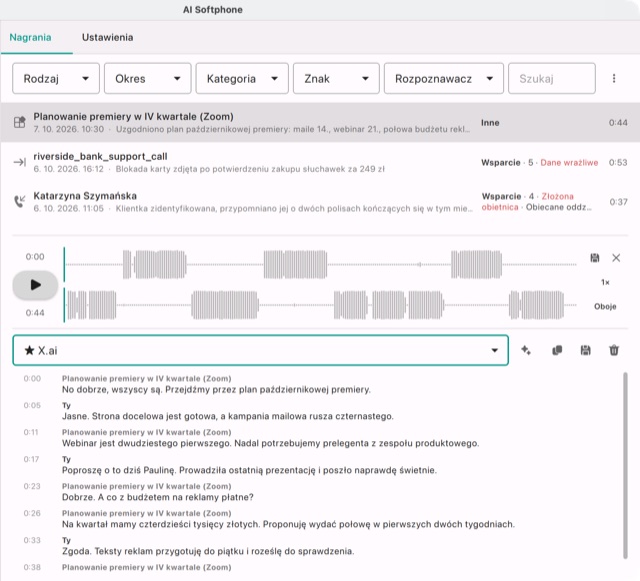Click the line starting "Jasne. Strona docelowa"
Image resolution: width=640 pixels, height=581 pixels.
click(228, 416)
